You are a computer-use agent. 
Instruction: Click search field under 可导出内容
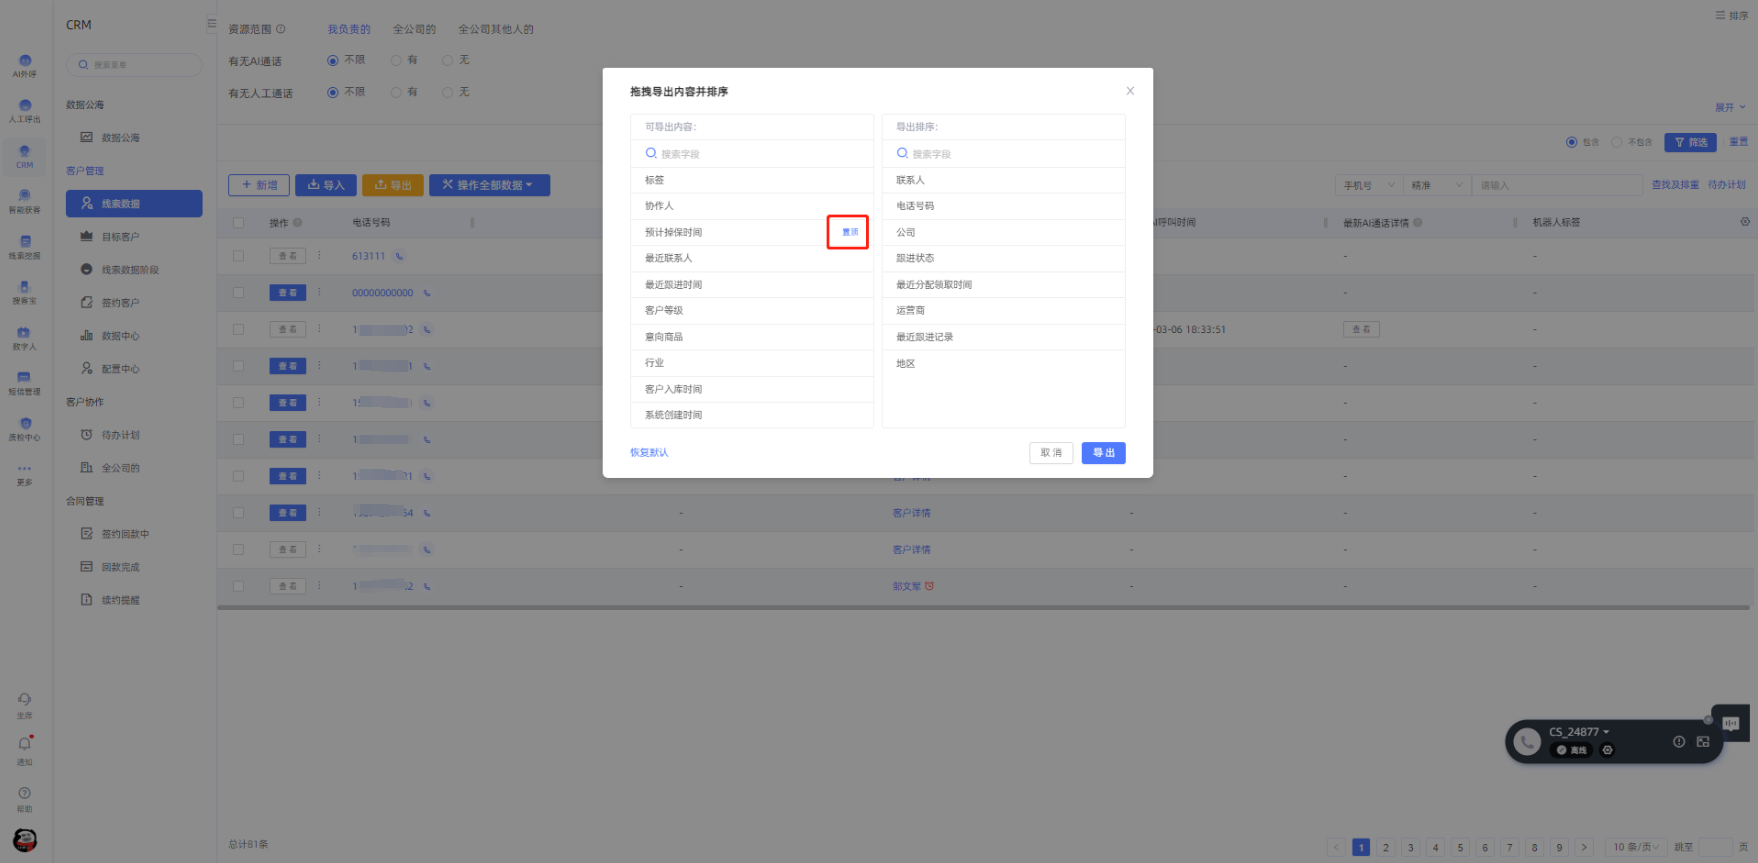(x=752, y=154)
